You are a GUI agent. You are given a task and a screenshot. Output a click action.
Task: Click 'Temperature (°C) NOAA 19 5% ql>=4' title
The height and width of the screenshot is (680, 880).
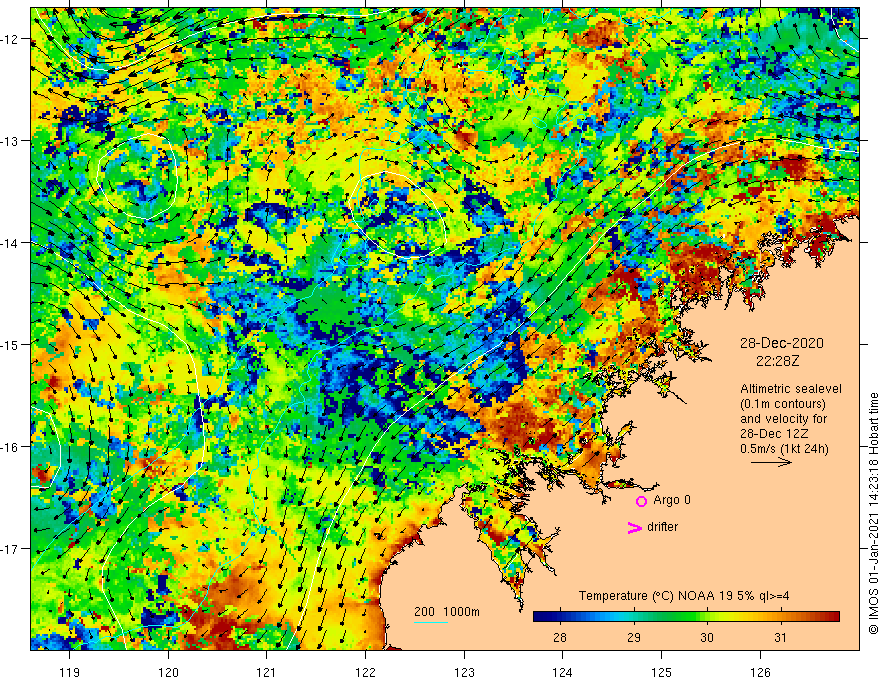point(684,596)
